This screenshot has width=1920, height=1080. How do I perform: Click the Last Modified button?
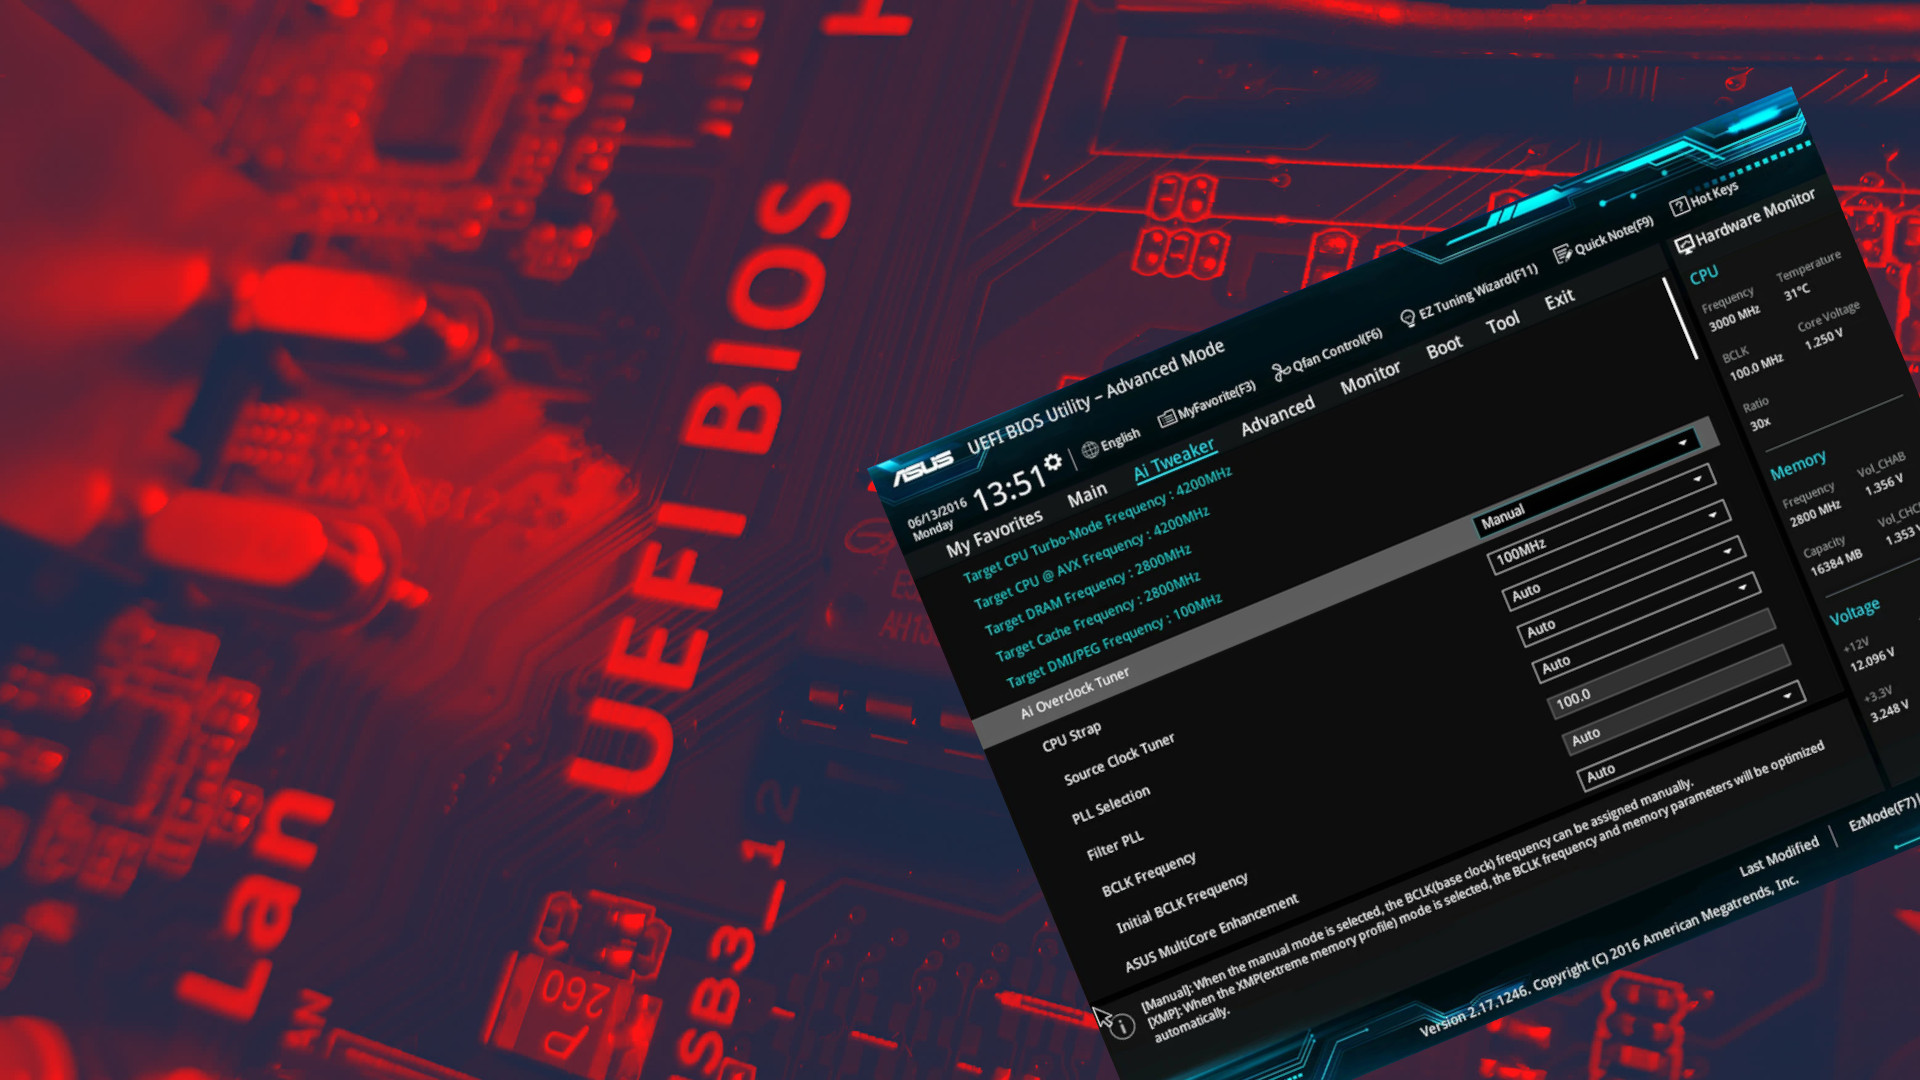[1778, 856]
